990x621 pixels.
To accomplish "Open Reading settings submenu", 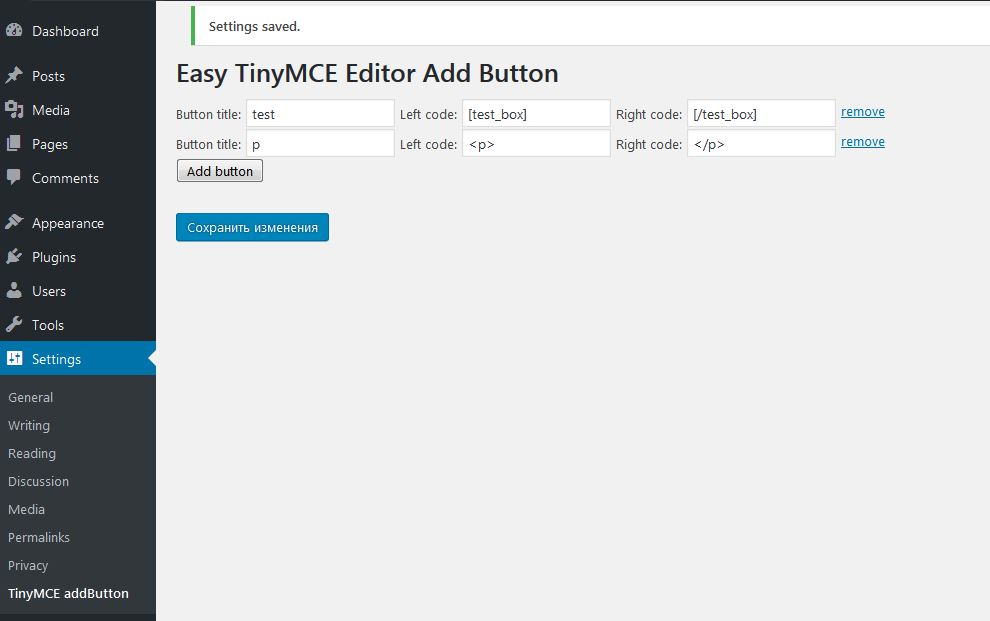I will (x=32, y=453).
